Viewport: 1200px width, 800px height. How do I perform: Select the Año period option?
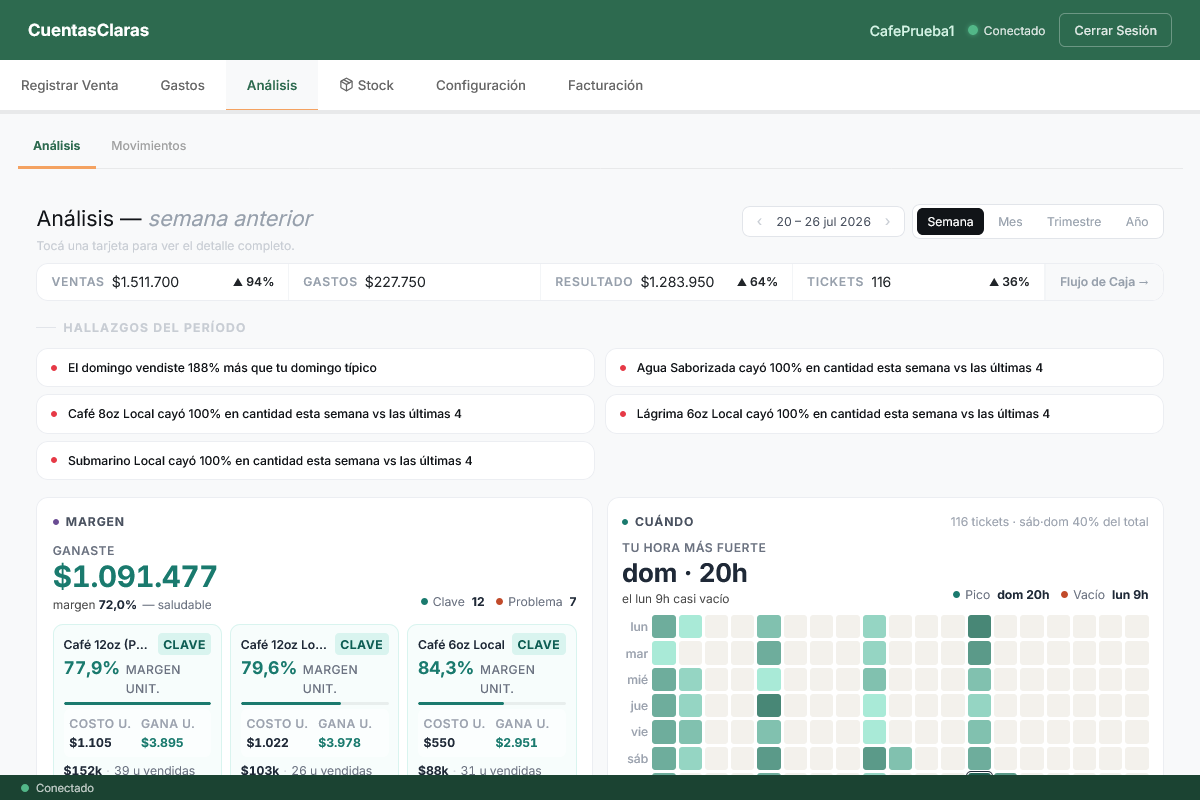tap(1137, 222)
